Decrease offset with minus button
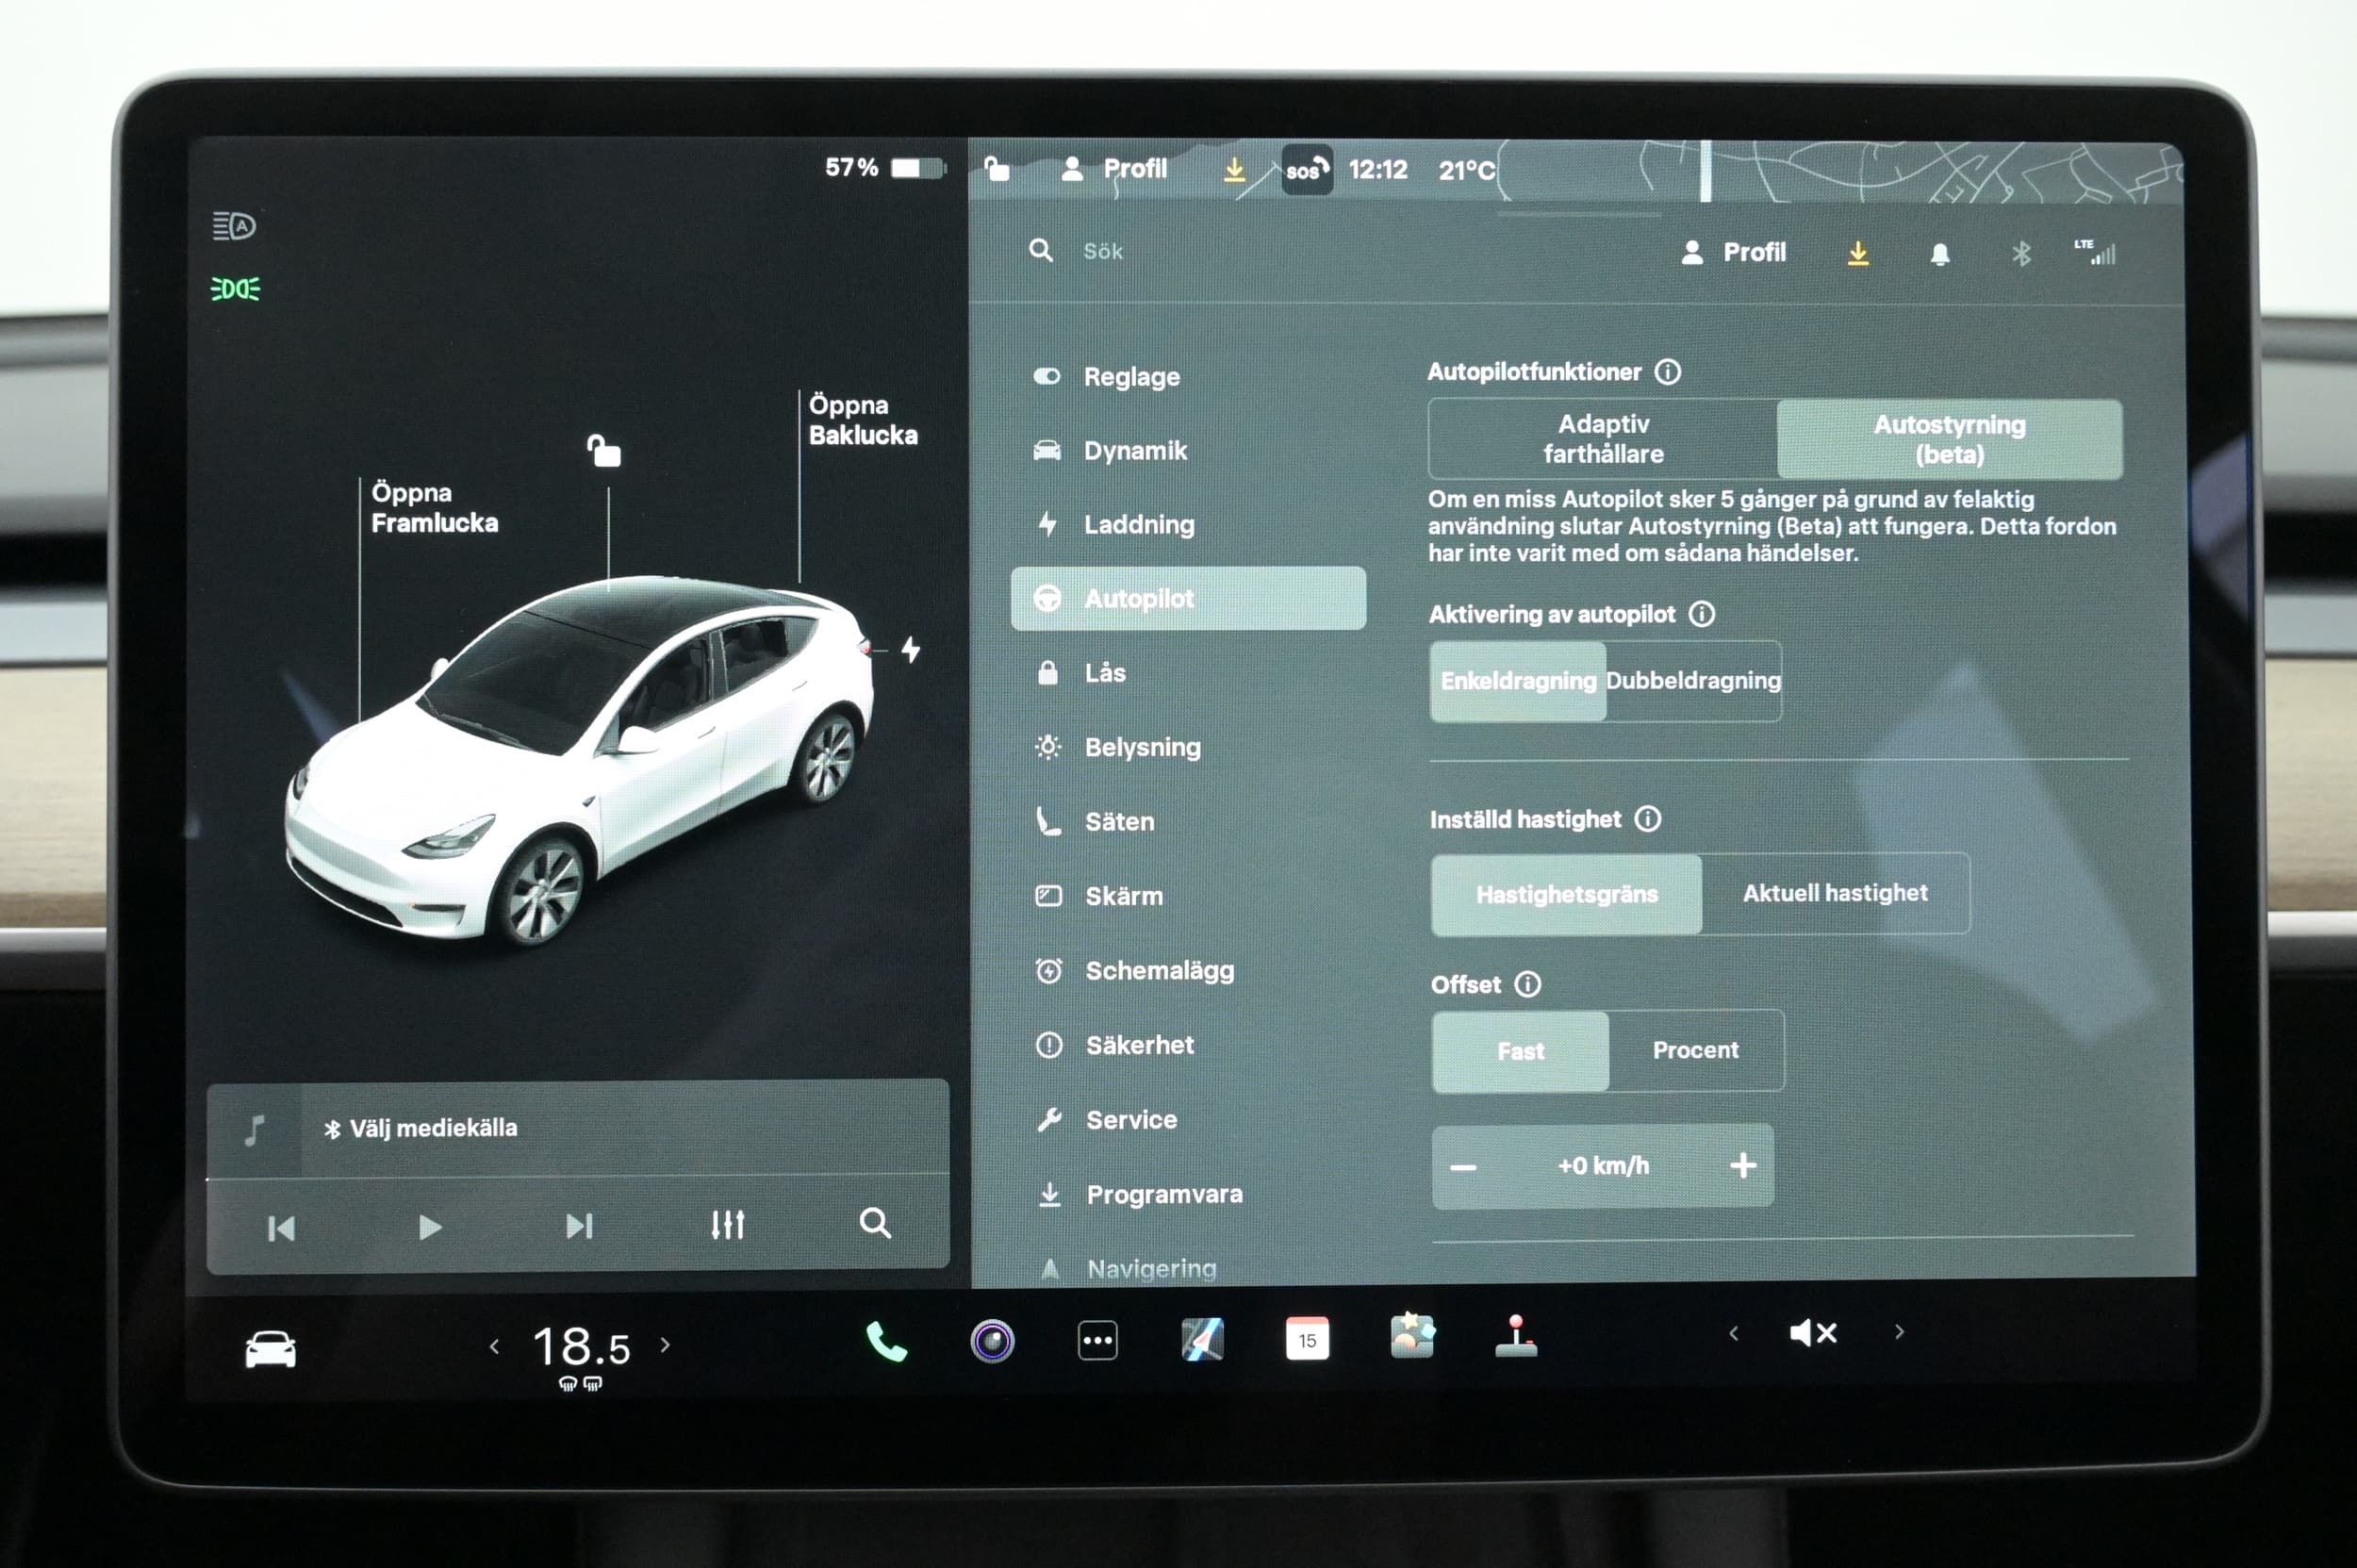This screenshot has width=2357, height=1568. pos(1463,1167)
